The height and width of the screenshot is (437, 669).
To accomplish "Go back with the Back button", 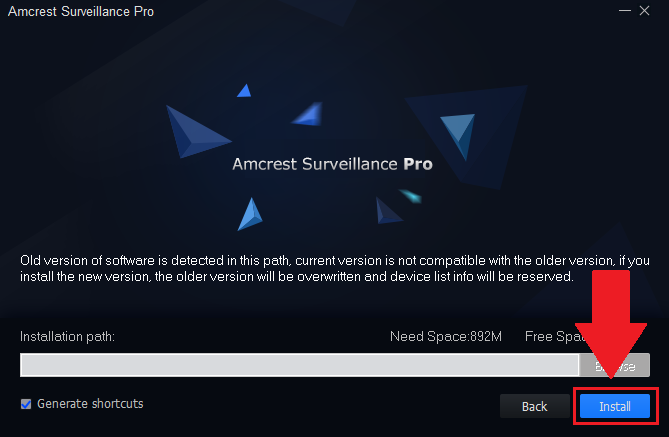I will point(535,406).
